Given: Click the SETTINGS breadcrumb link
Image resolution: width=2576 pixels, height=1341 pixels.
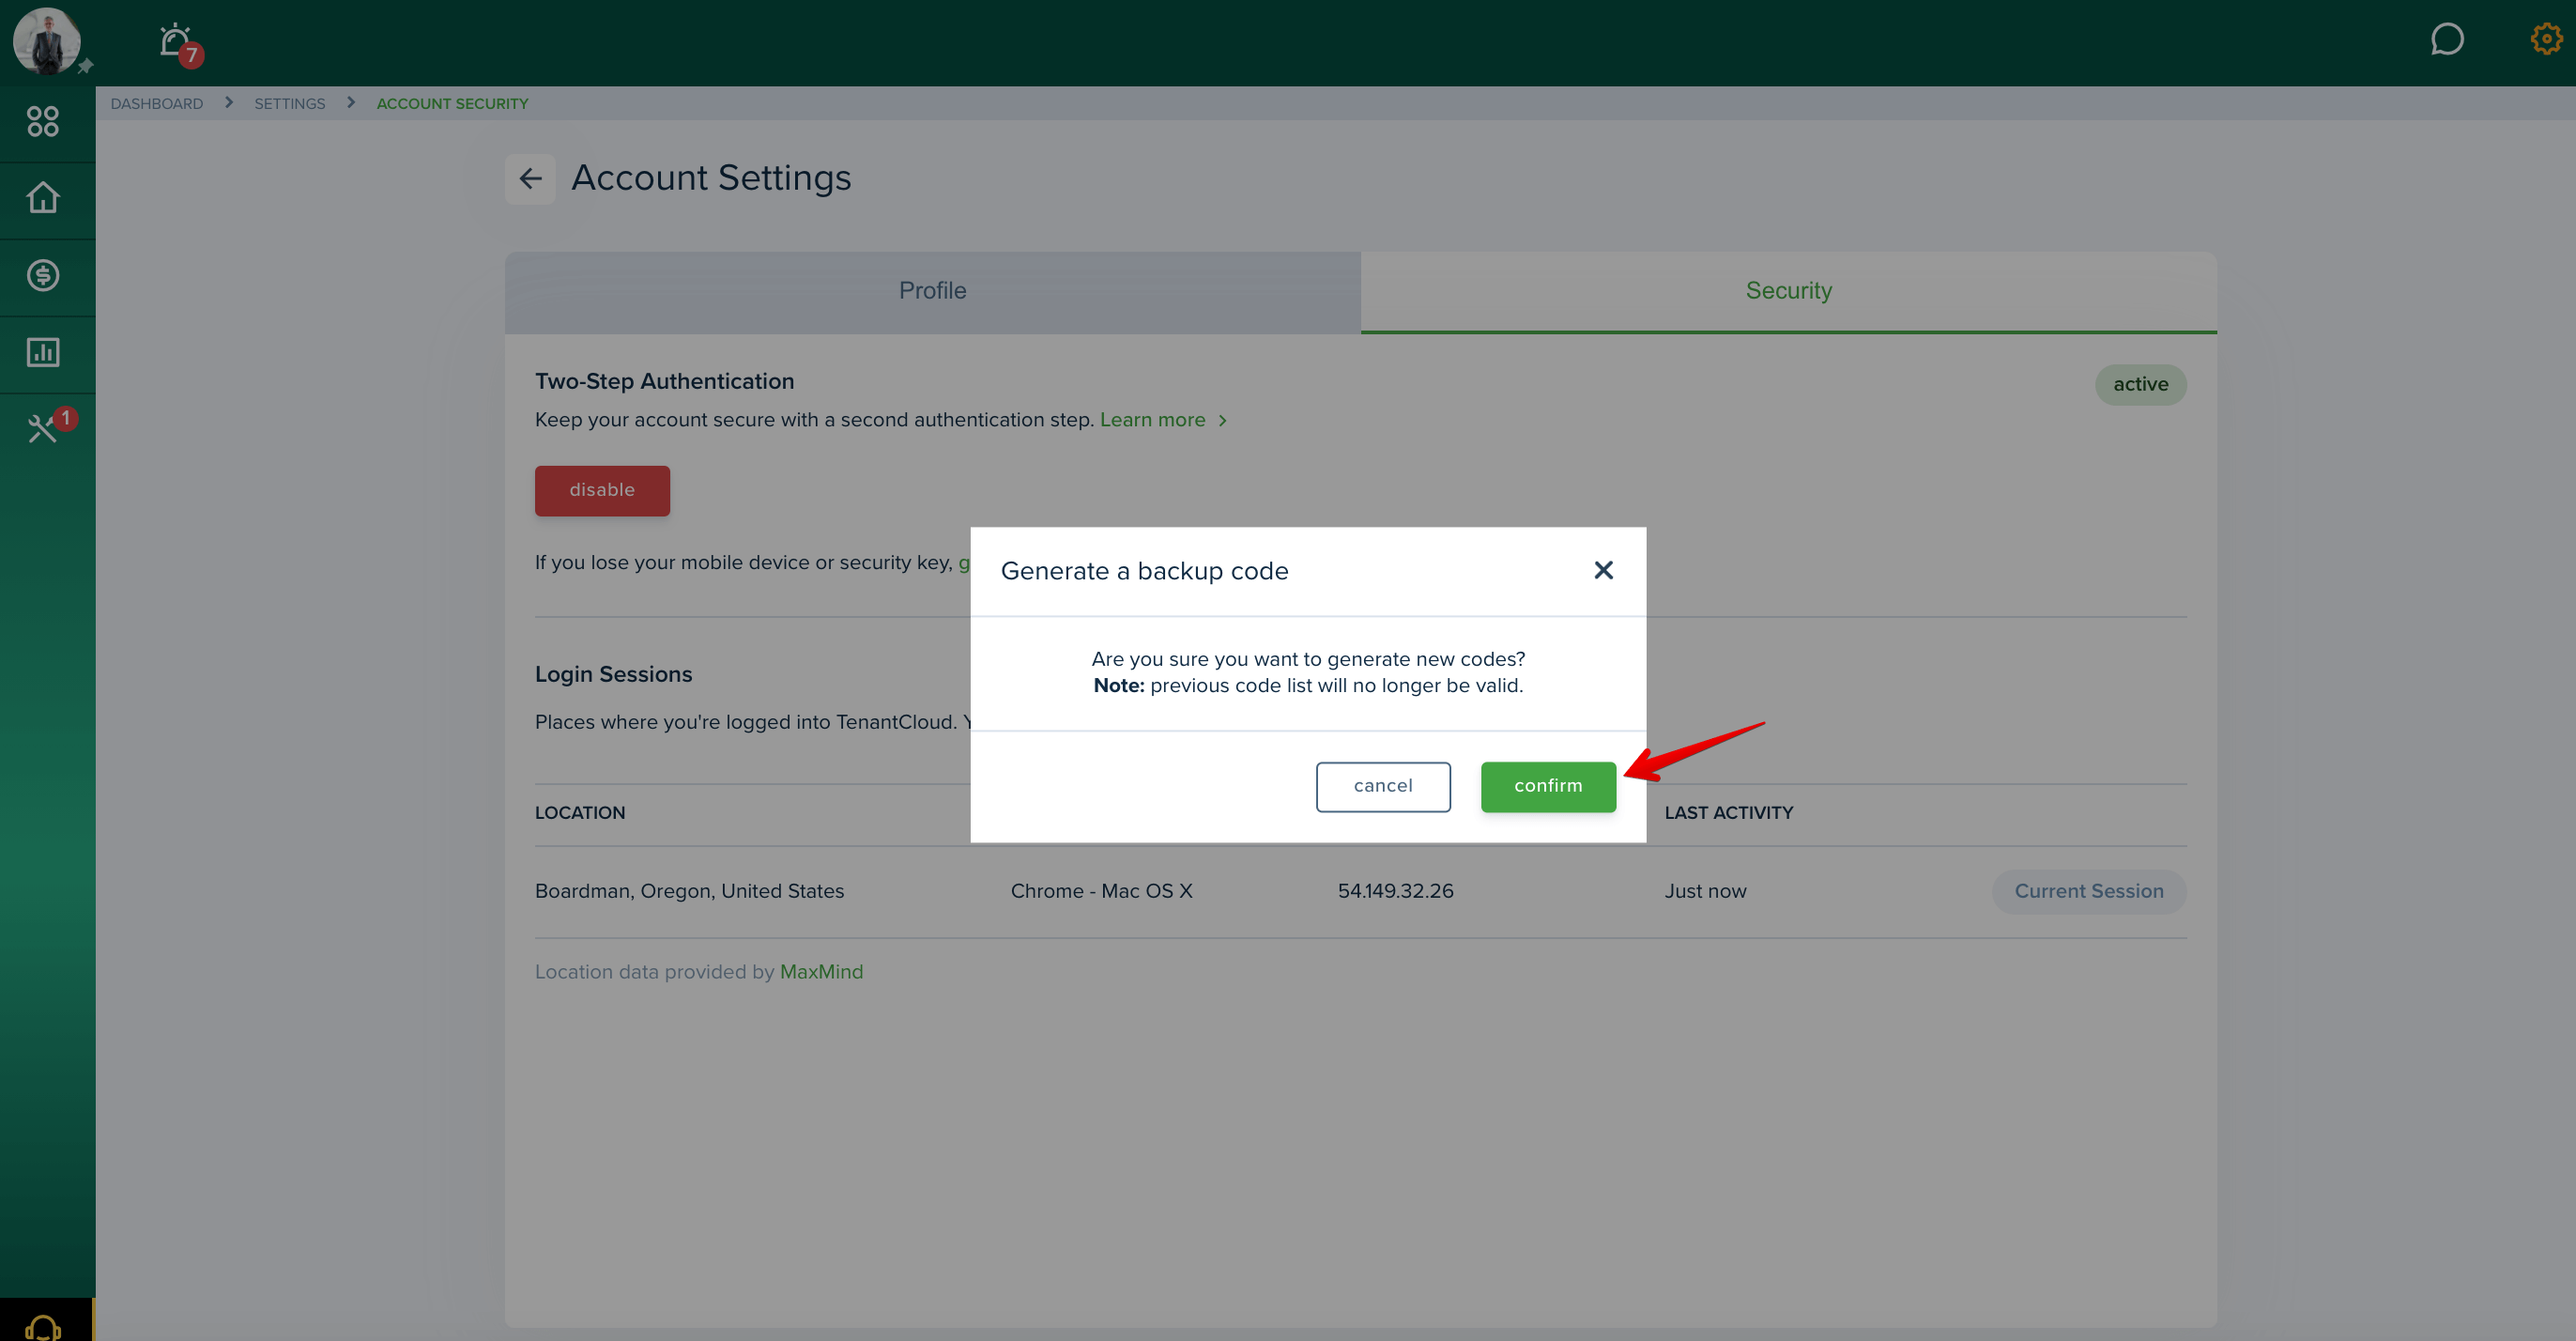Looking at the screenshot, I should (x=289, y=104).
